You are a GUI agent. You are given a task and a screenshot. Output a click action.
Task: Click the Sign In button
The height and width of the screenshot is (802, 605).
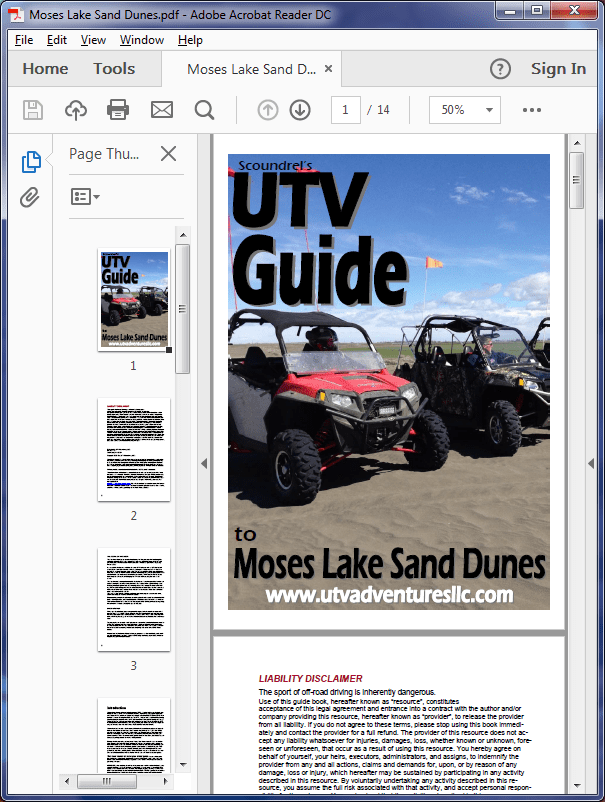558,69
